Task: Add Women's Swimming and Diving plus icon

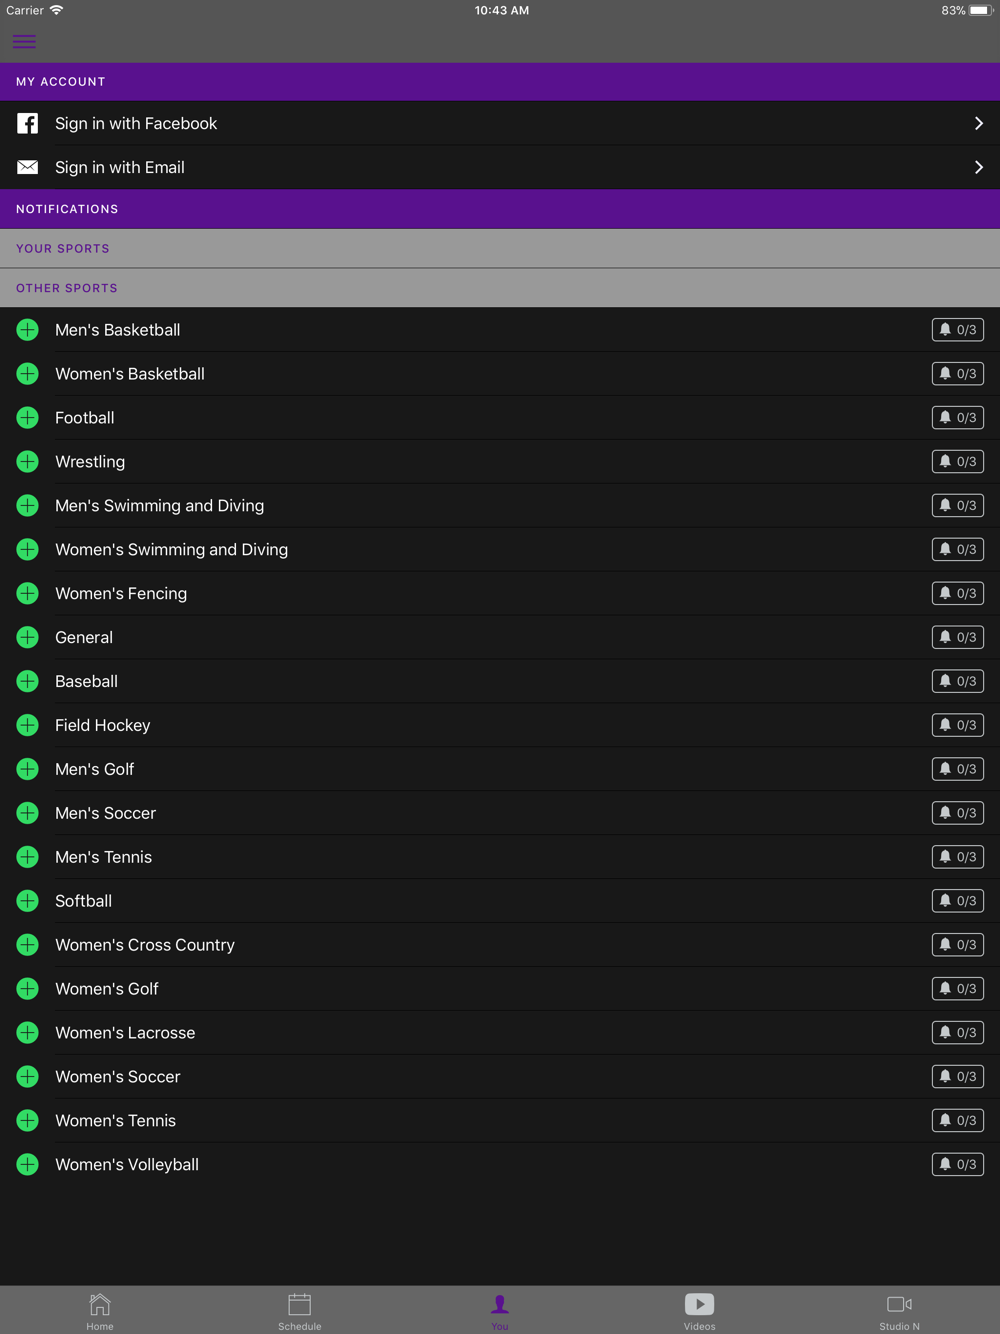Action: 28,550
